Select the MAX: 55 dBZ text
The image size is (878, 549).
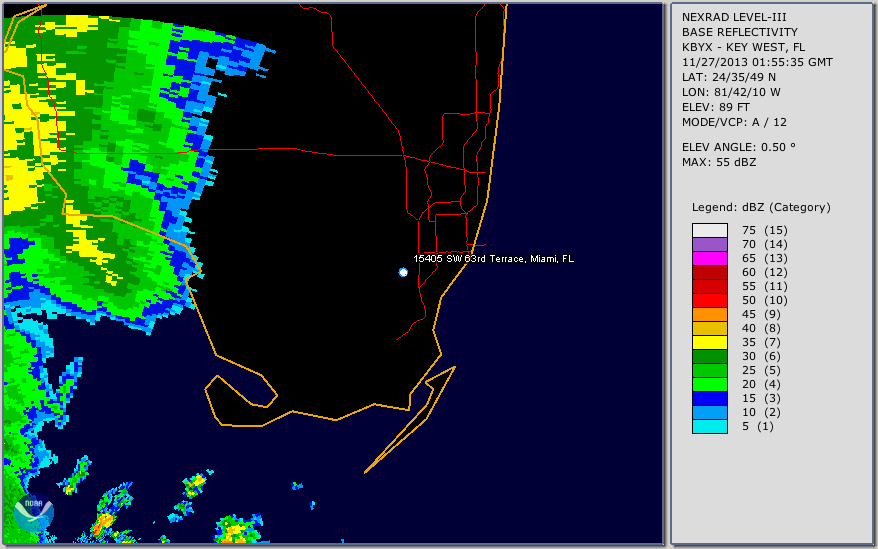point(719,162)
